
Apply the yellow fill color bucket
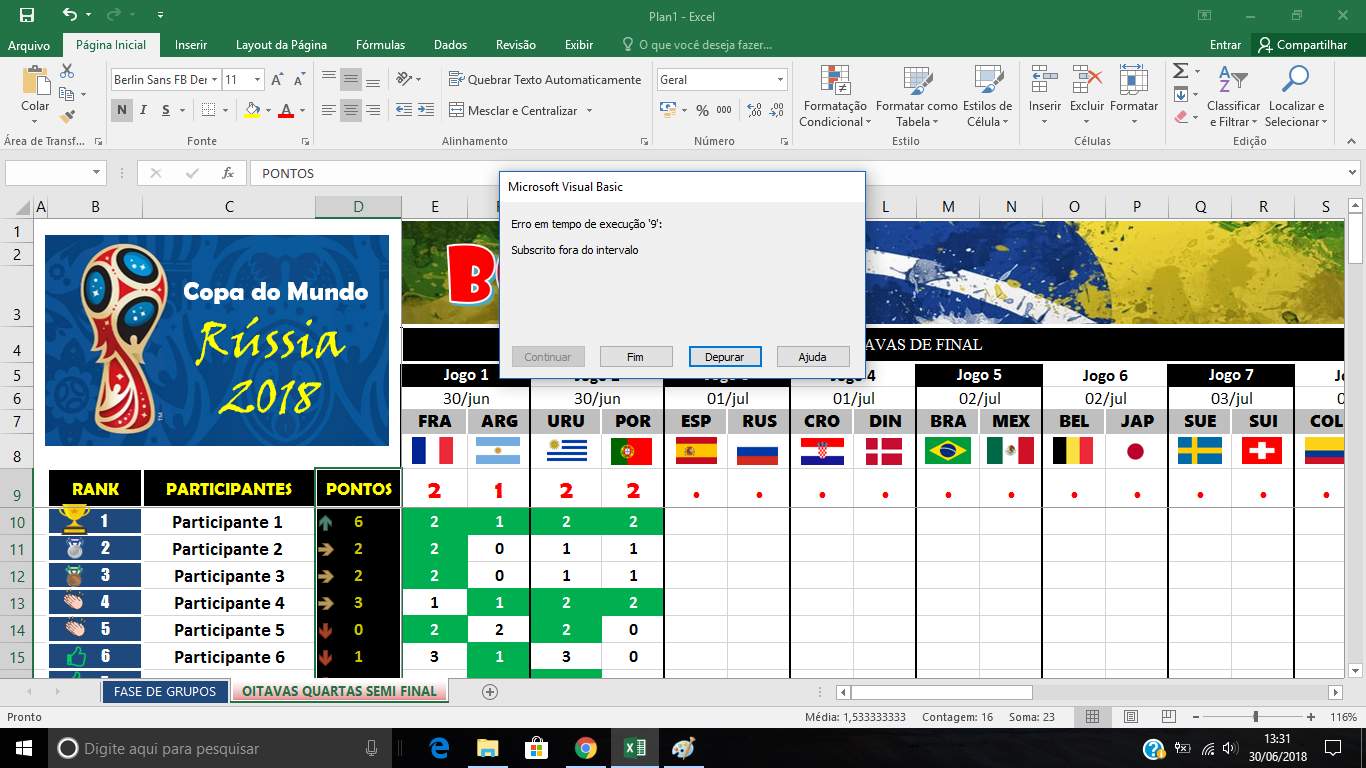click(252, 110)
